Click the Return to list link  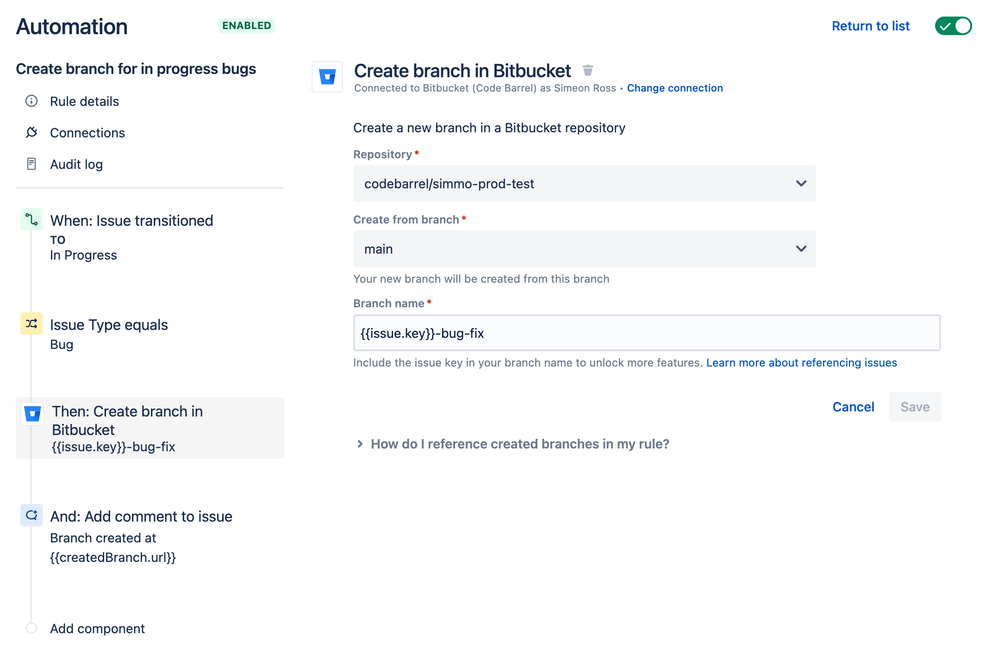tap(870, 25)
